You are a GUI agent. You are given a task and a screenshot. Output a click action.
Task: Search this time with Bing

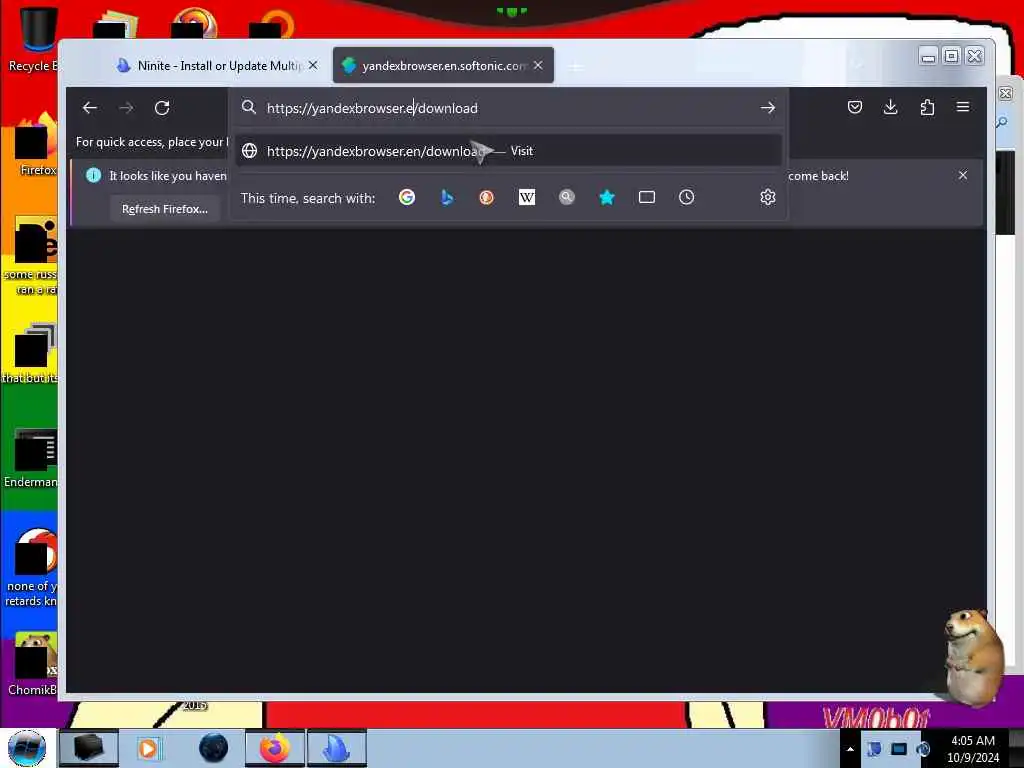(447, 197)
